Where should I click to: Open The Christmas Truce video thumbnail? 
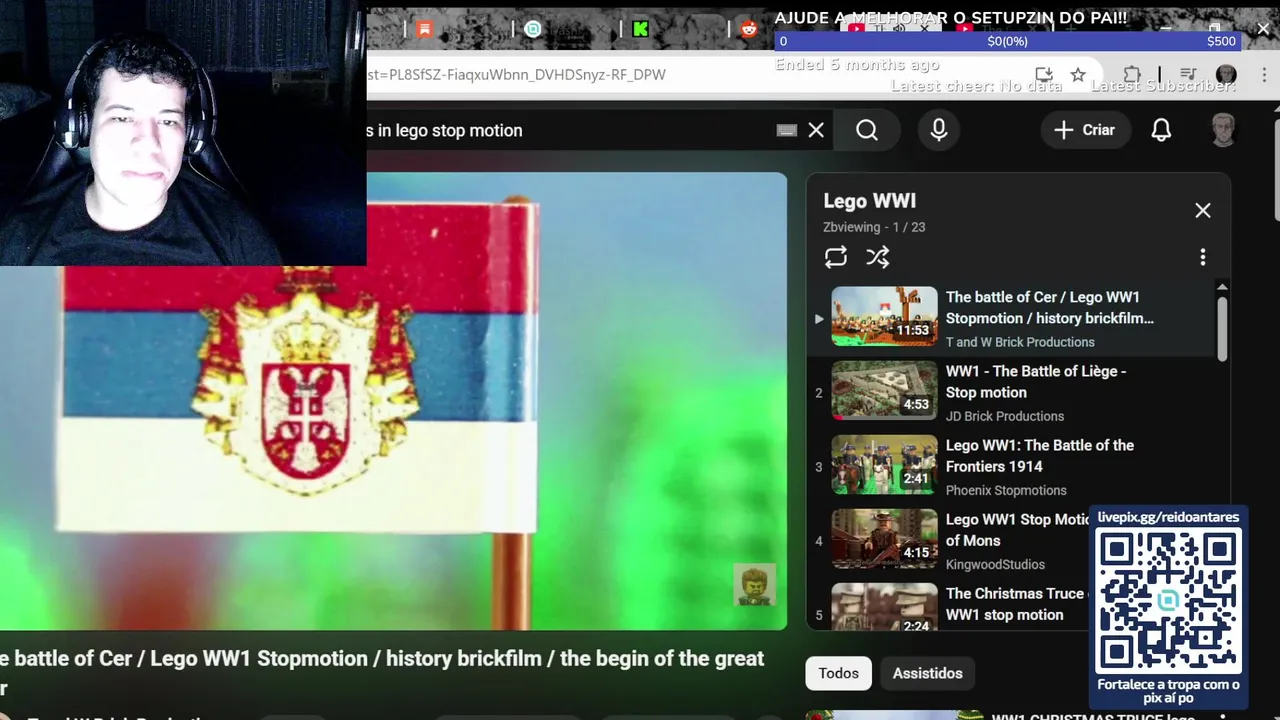pos(884,607)
